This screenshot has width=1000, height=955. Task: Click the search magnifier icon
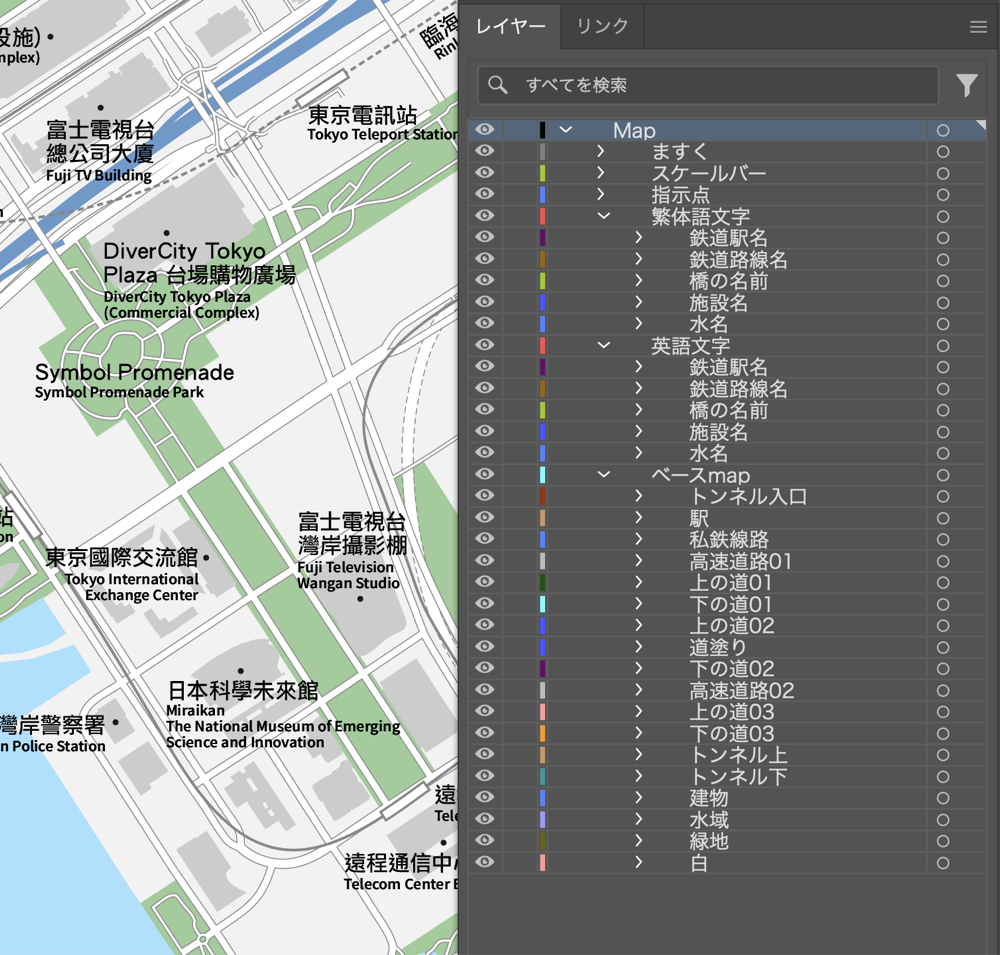[498, 85]
